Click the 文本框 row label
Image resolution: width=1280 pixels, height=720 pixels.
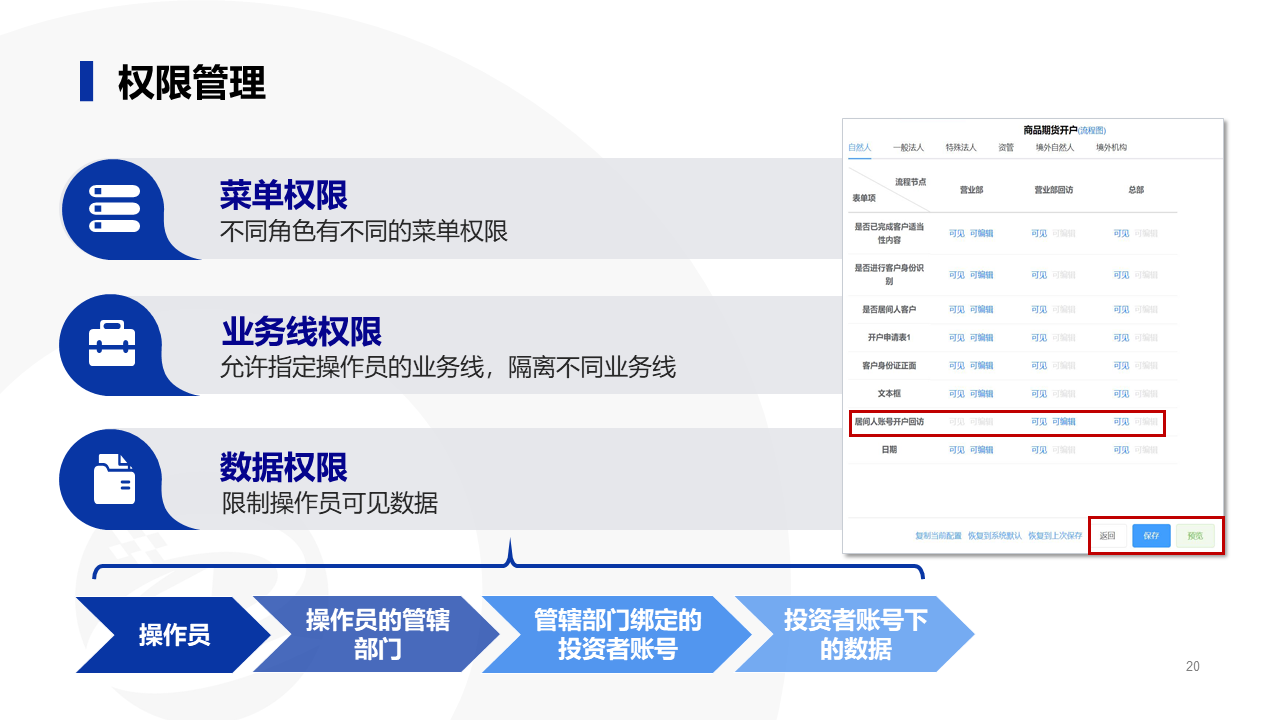[889, 393]
